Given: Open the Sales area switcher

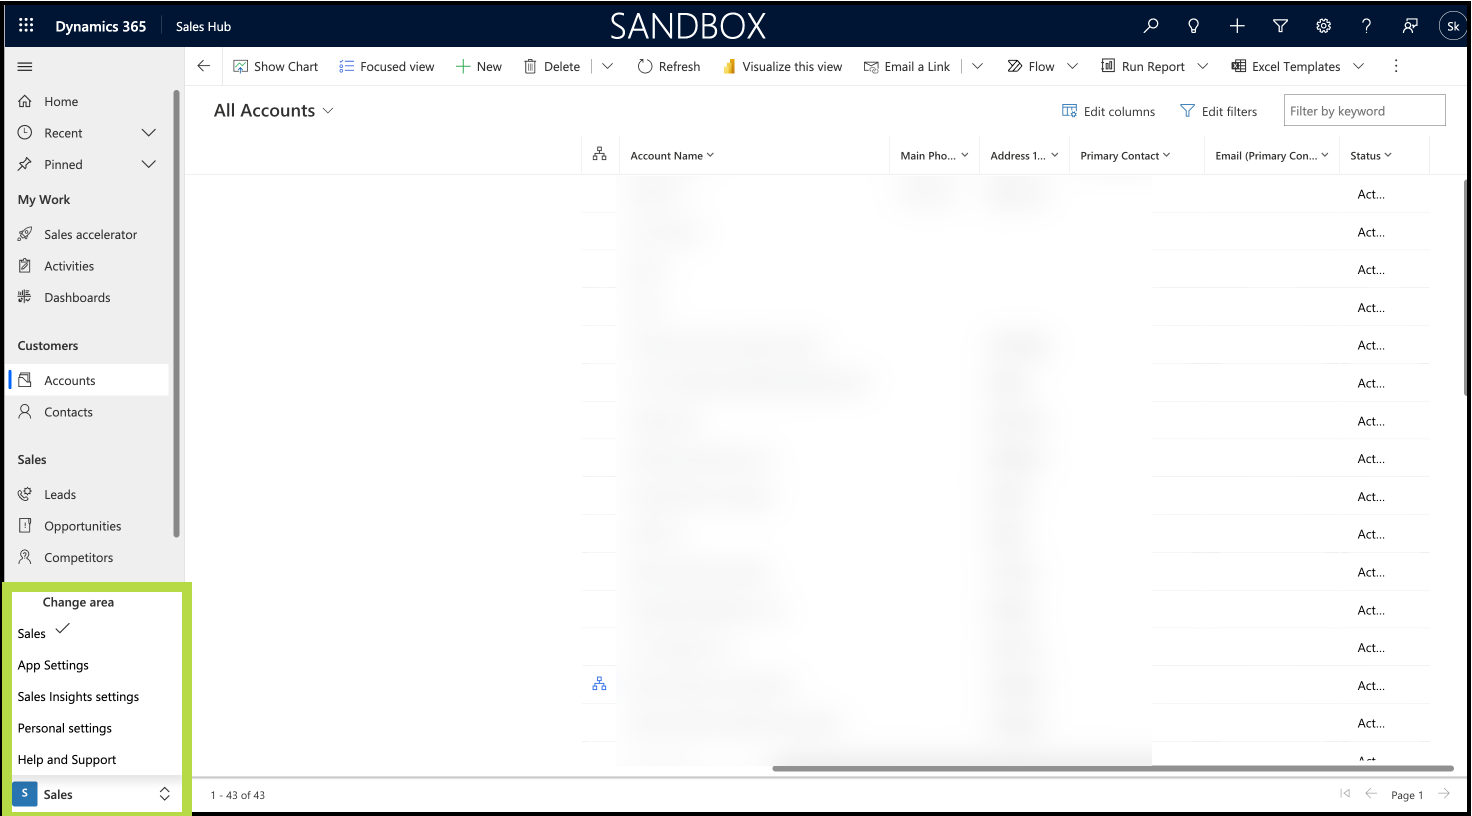Looking at the screenshot, I should pos(94,794).
